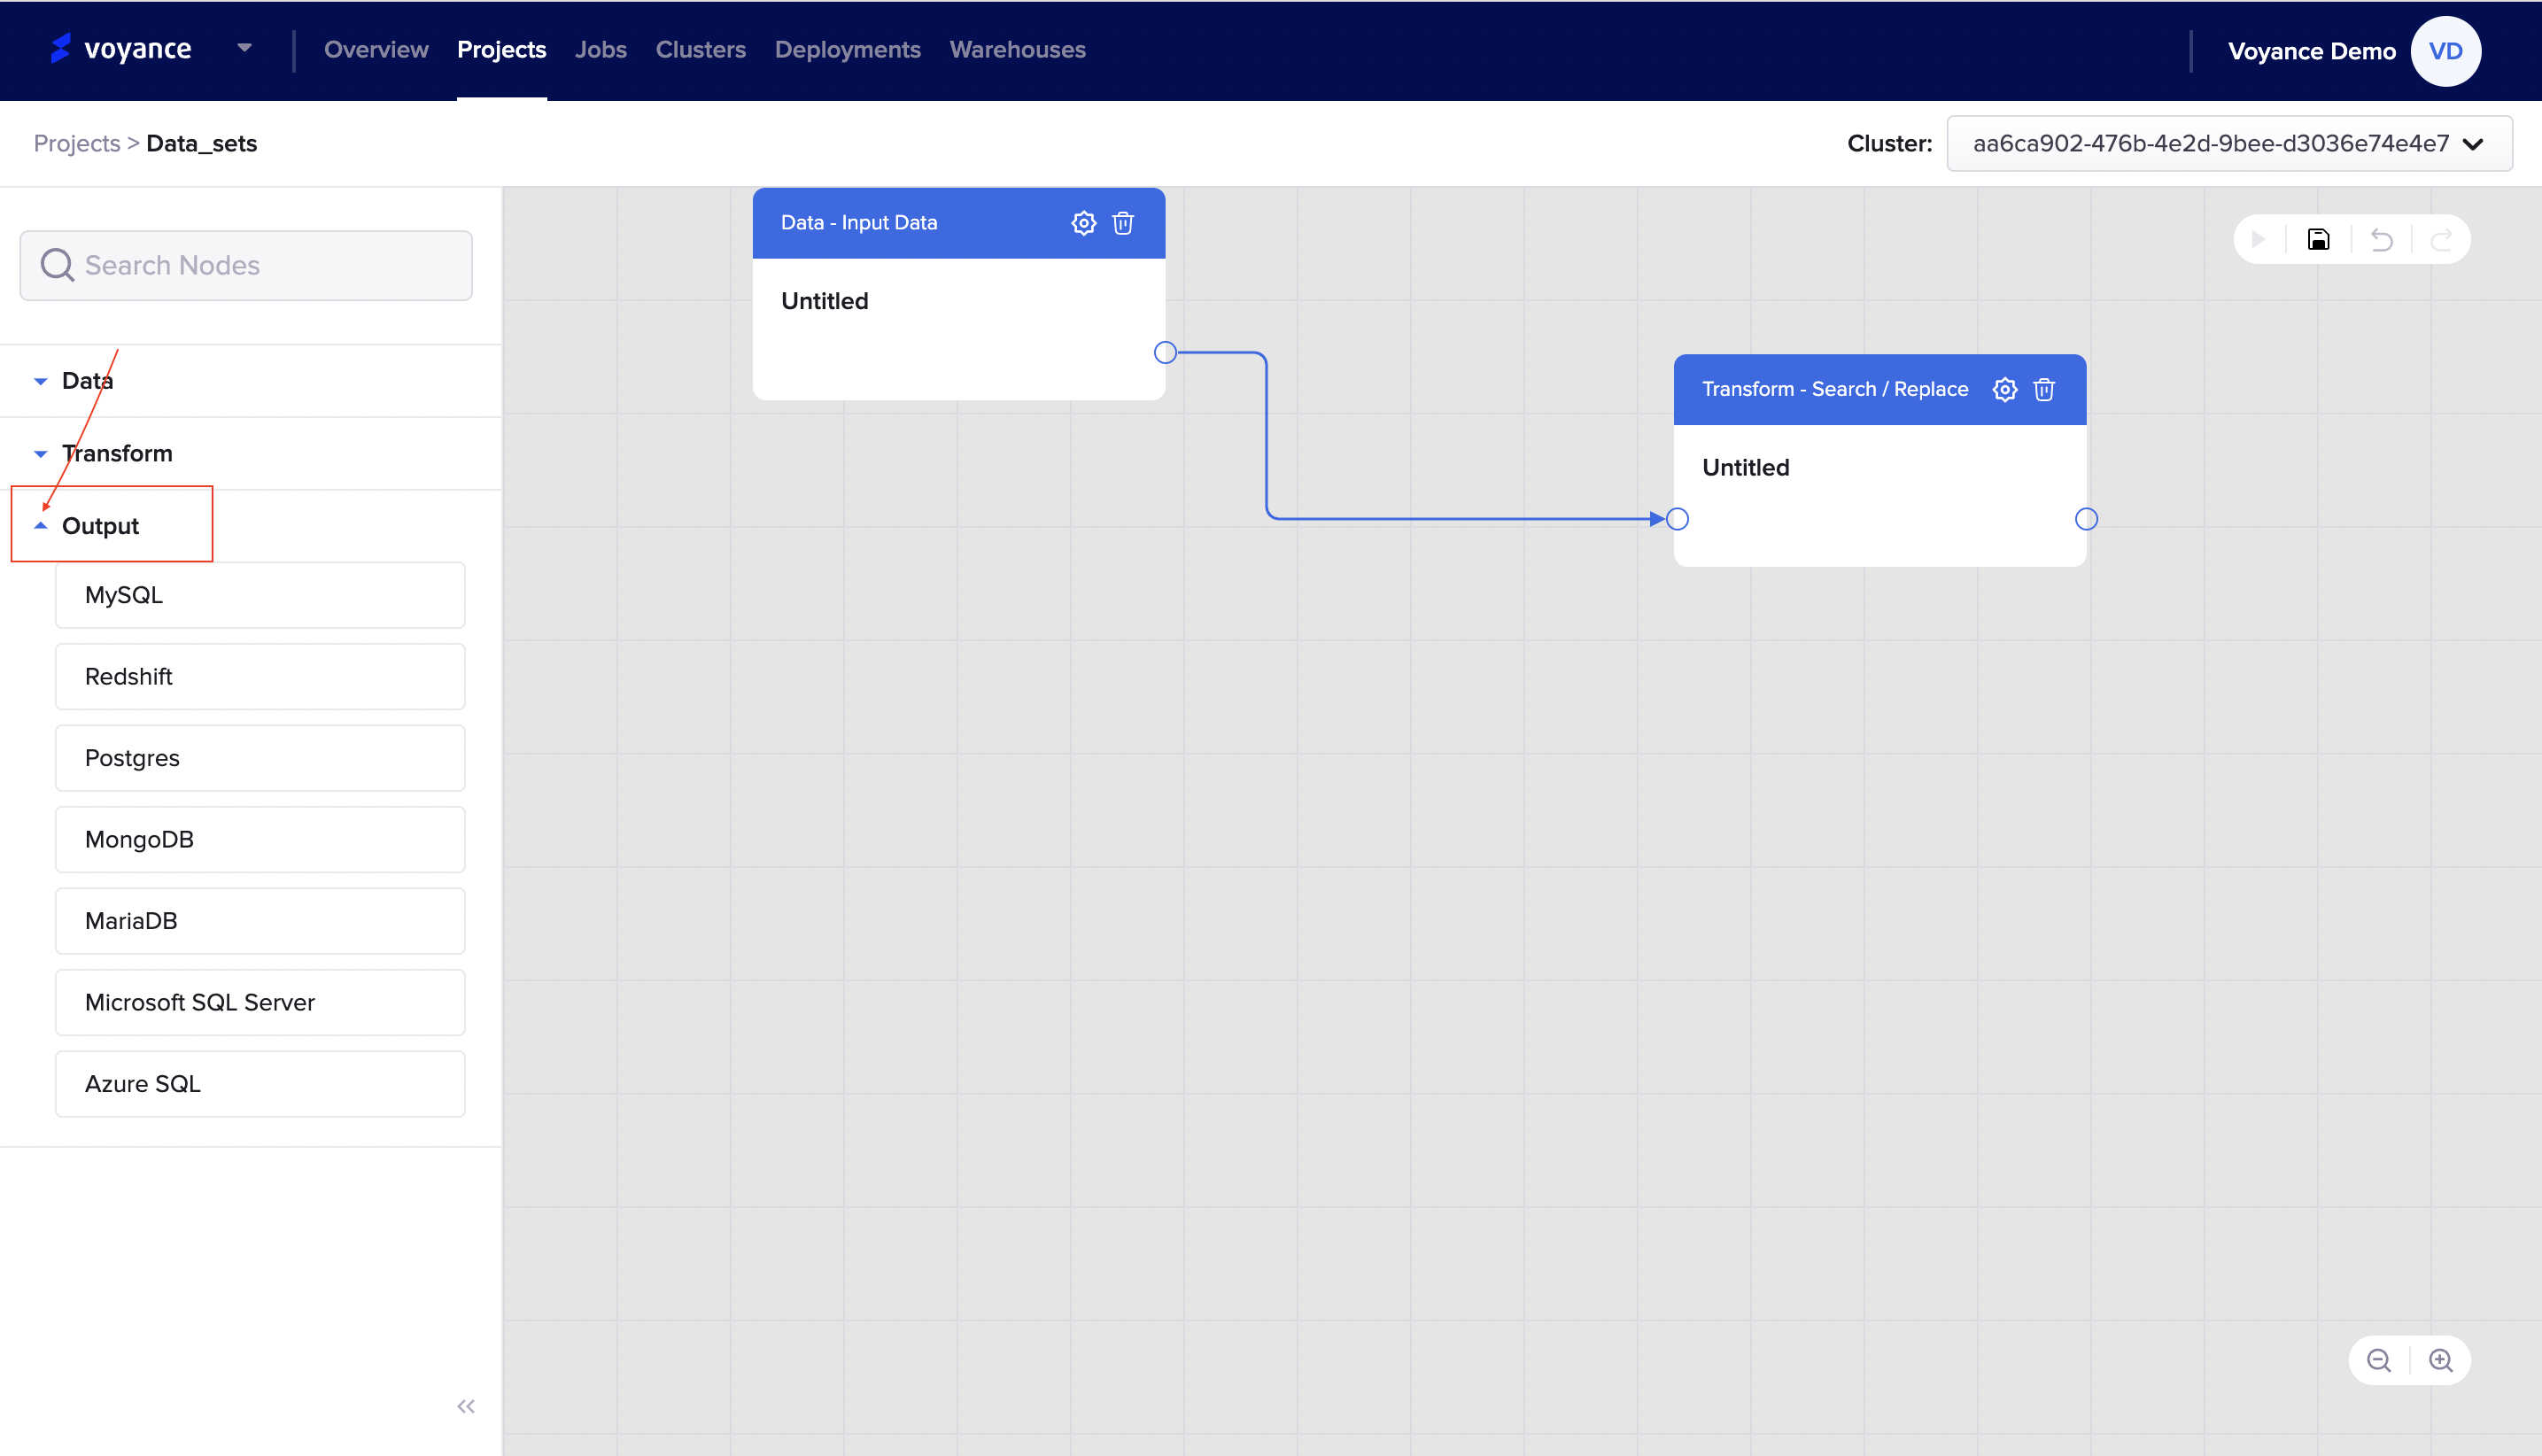Expand the Data node category

tap(87, 381)
